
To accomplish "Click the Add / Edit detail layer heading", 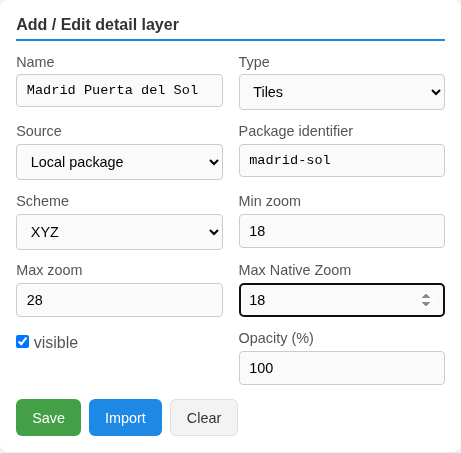I will [x=98, y=24].
